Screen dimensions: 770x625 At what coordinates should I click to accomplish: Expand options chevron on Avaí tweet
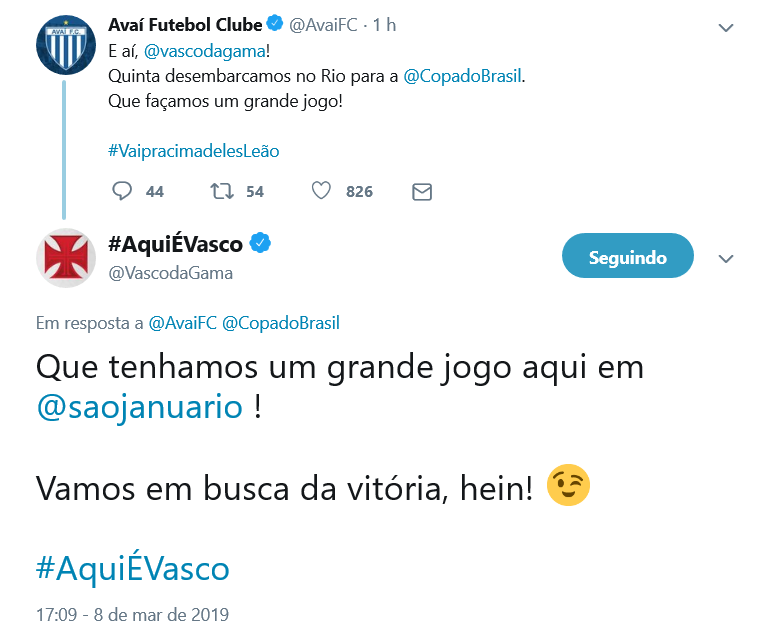point(726,27)
